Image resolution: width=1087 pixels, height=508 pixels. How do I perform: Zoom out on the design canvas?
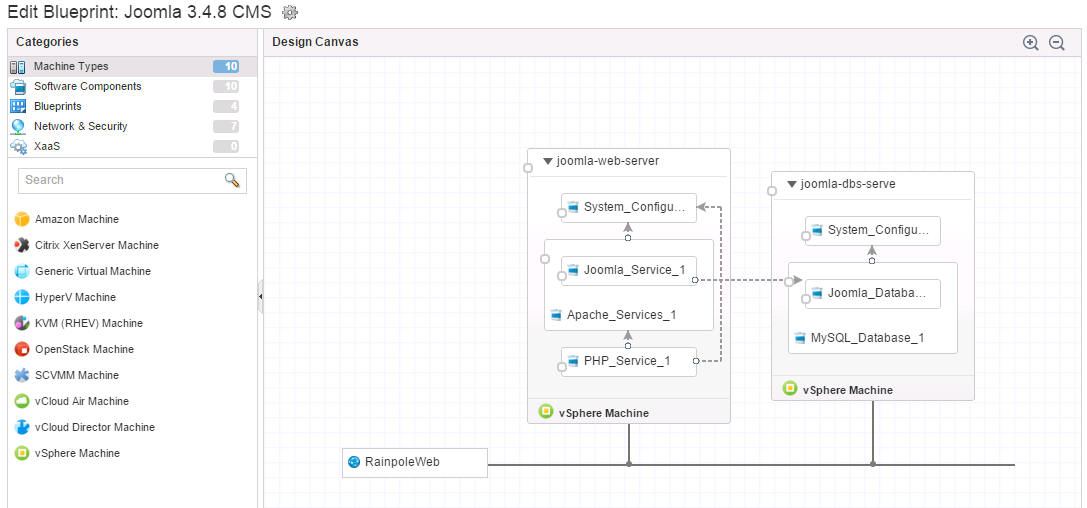coord(1056,42)
